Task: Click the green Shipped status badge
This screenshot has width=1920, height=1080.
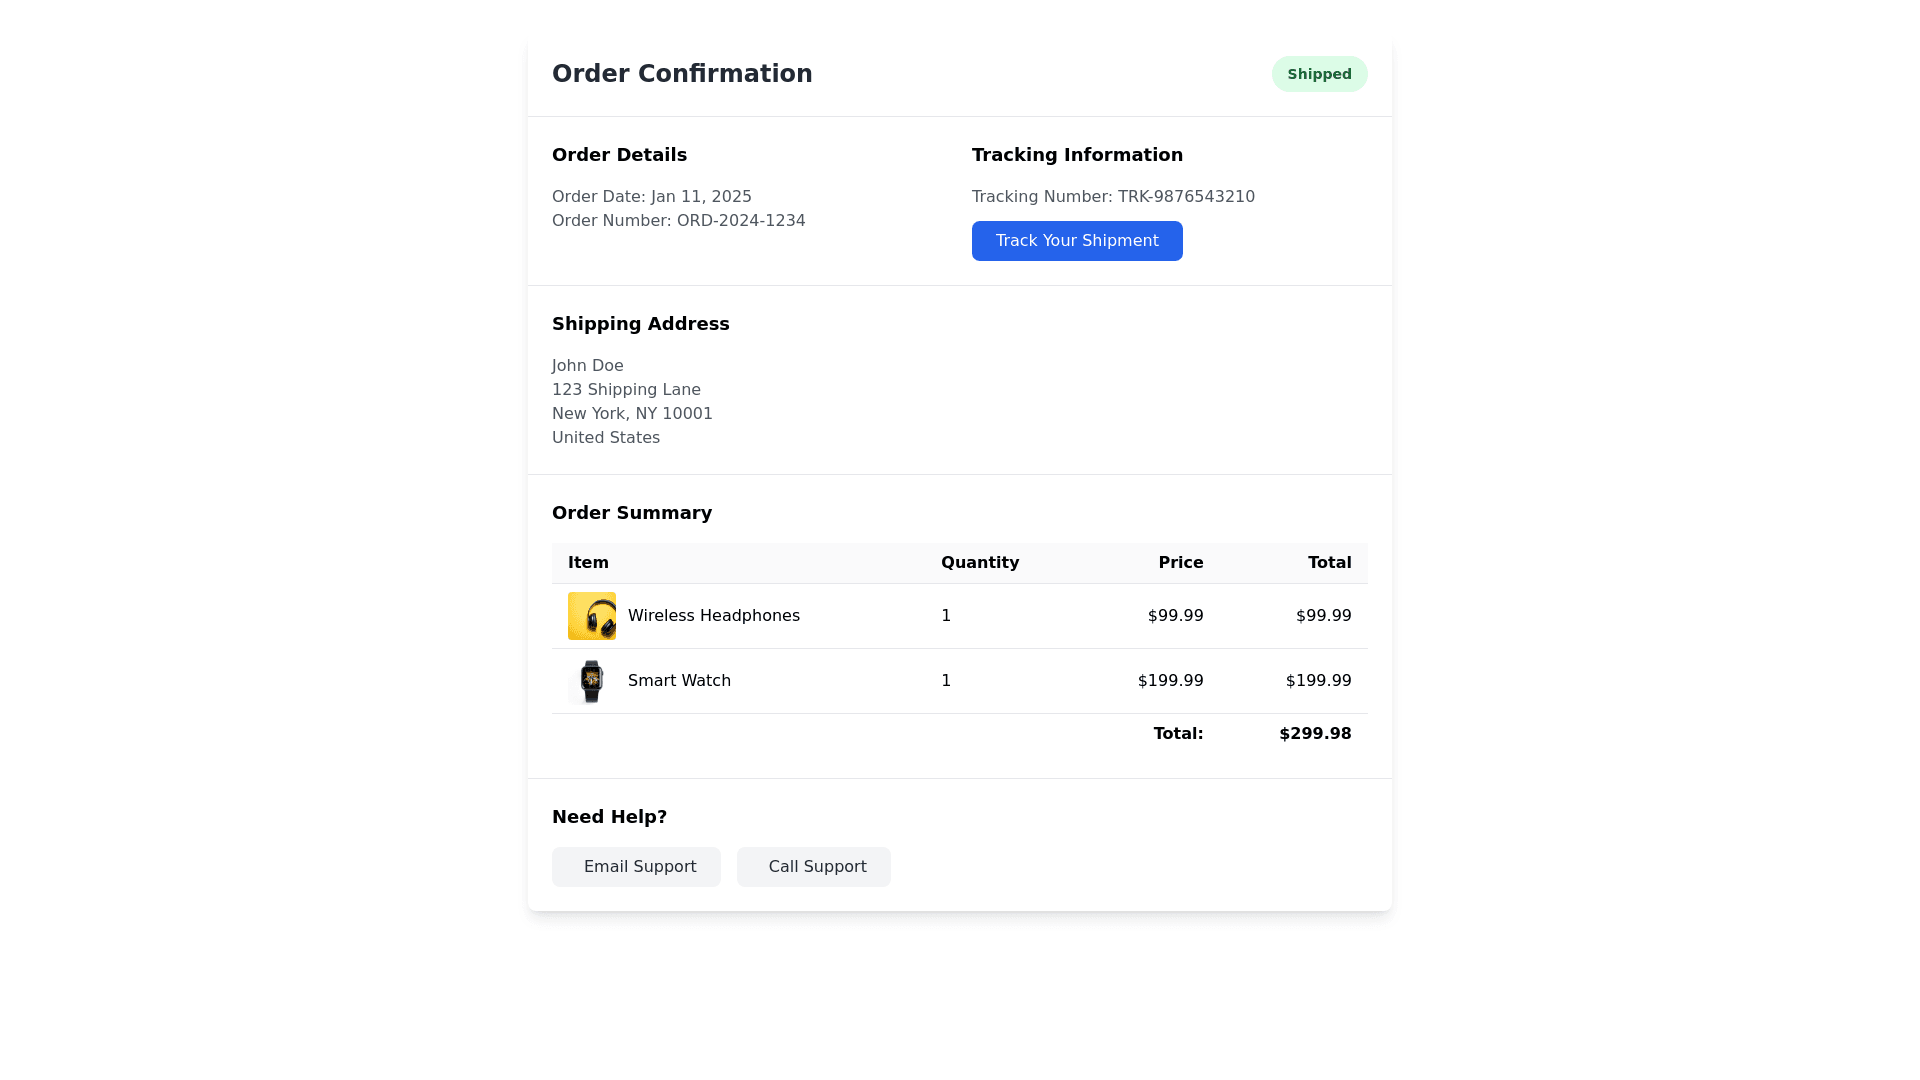Action: [1319, 74]
